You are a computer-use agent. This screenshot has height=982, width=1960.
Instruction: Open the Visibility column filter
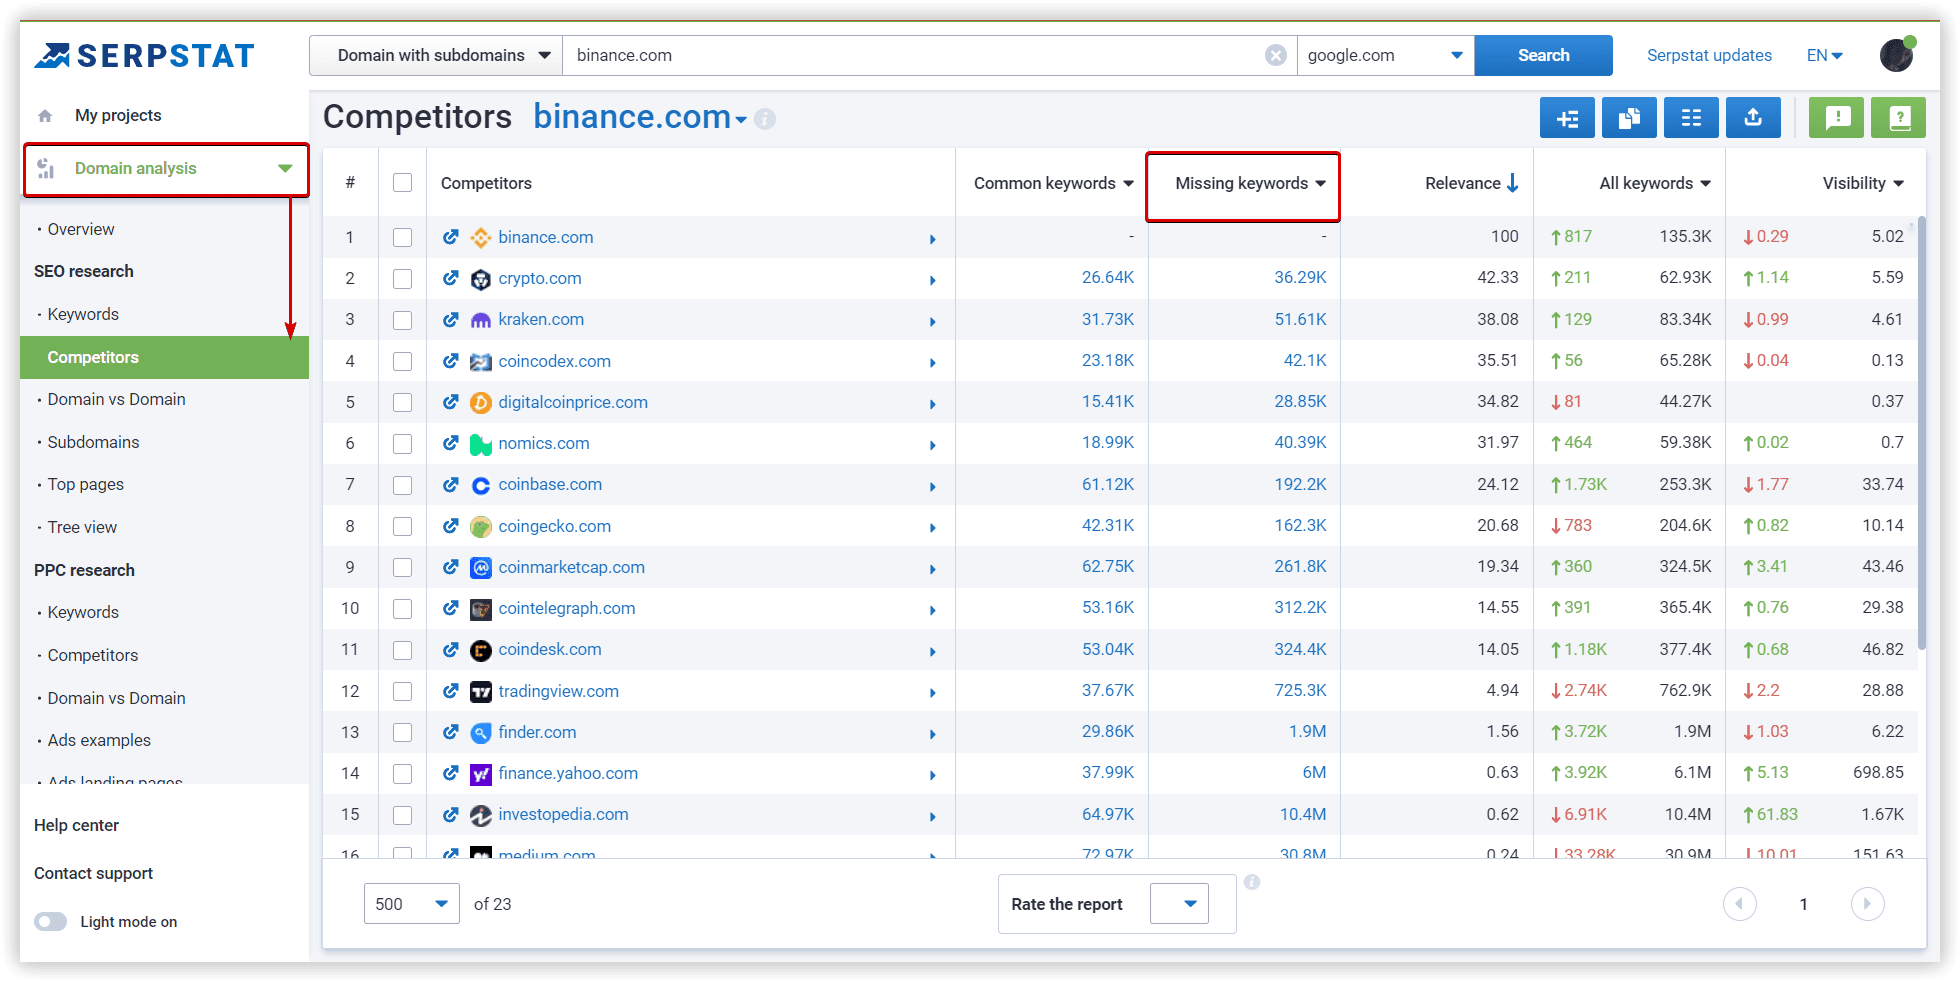pos(1899,184)
